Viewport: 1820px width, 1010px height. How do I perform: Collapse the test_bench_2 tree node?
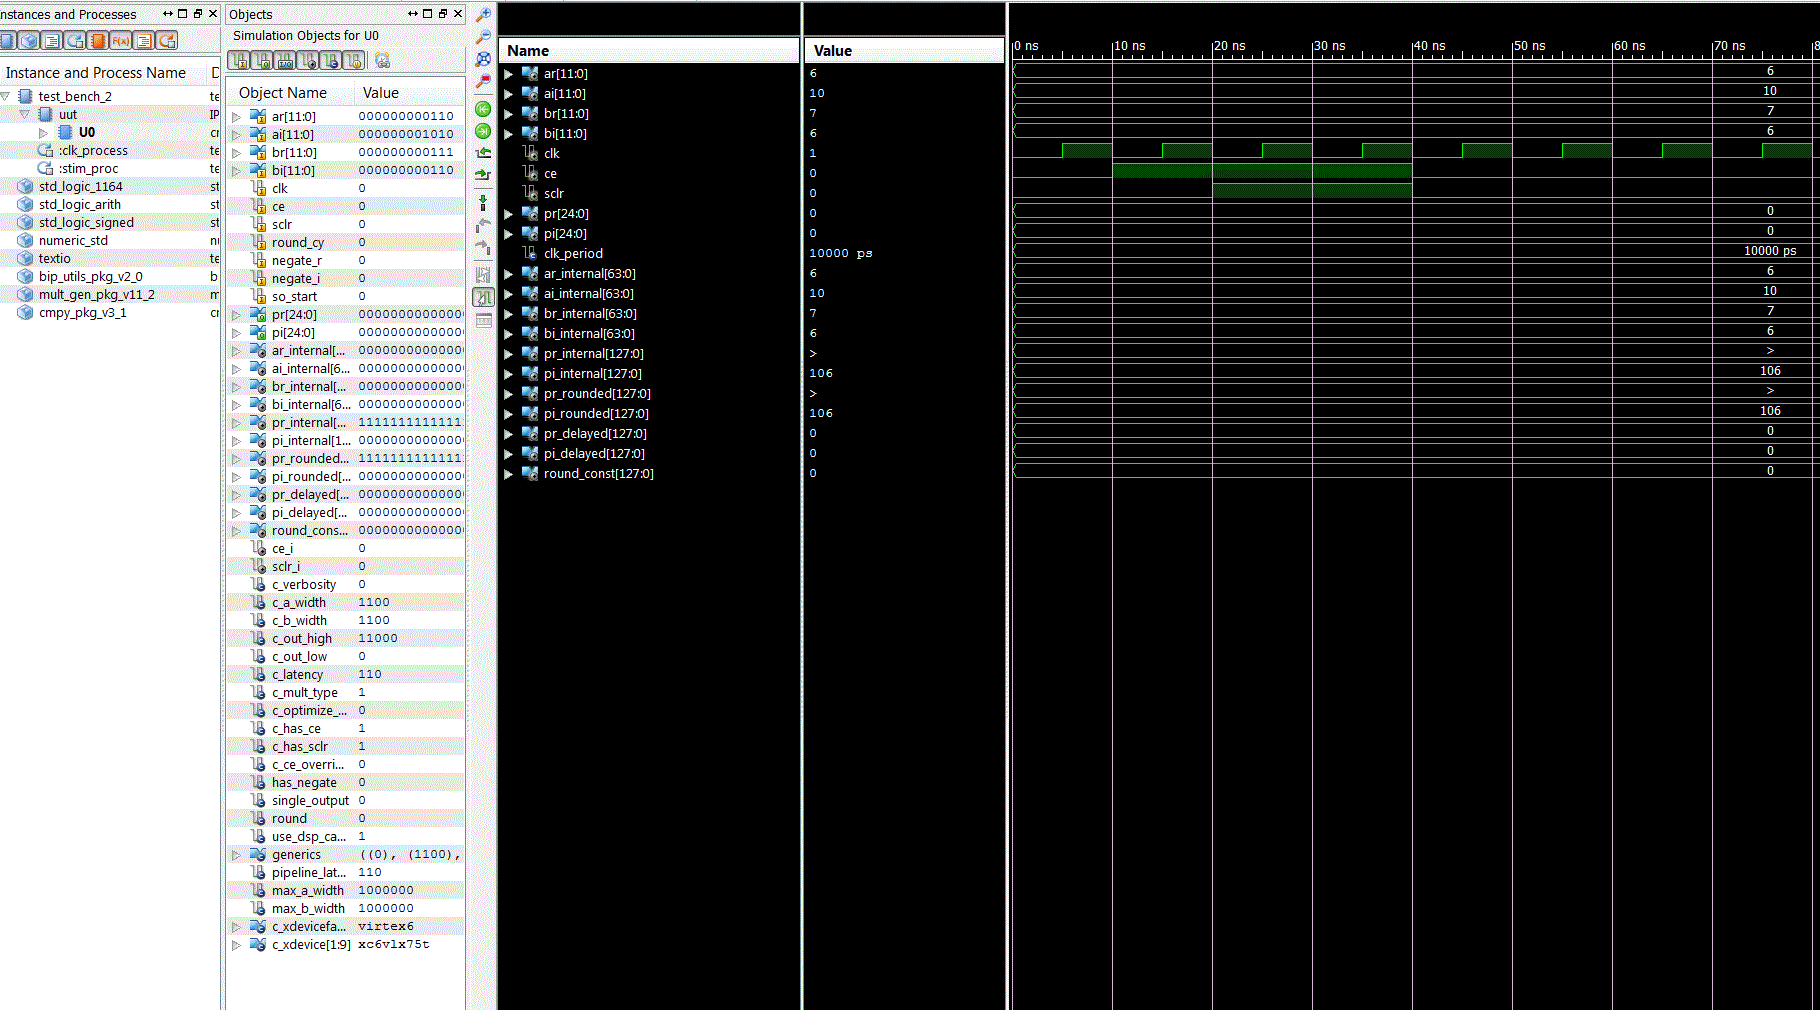[x=6, y=97]
